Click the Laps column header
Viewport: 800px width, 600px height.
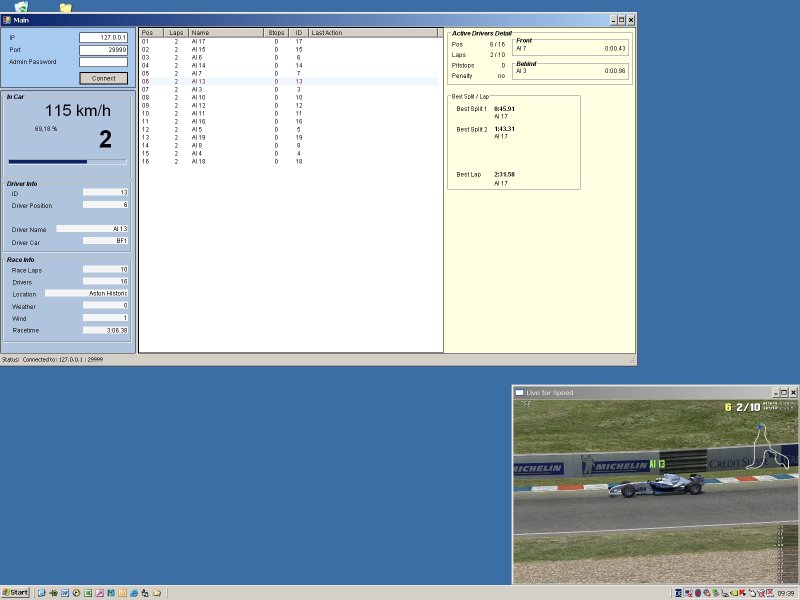[x=176, y=33]
